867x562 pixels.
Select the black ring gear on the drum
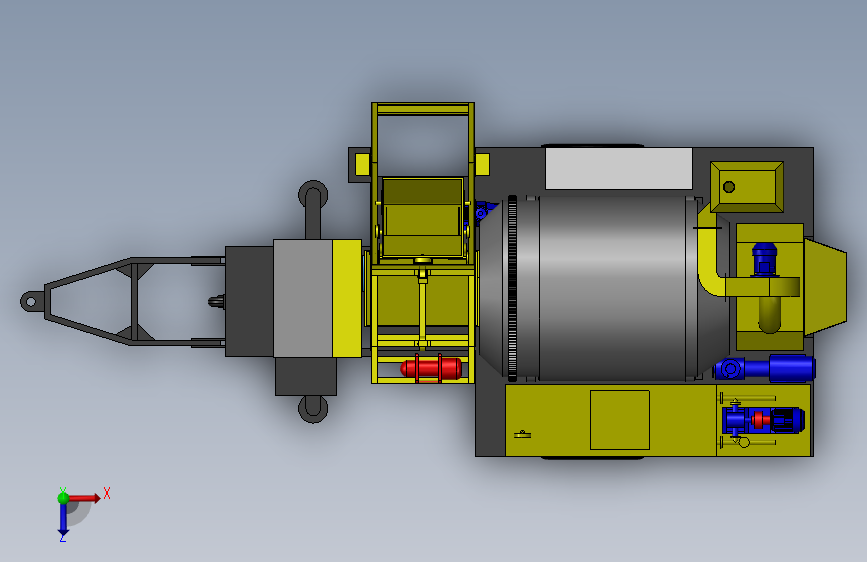click(512, 288)
